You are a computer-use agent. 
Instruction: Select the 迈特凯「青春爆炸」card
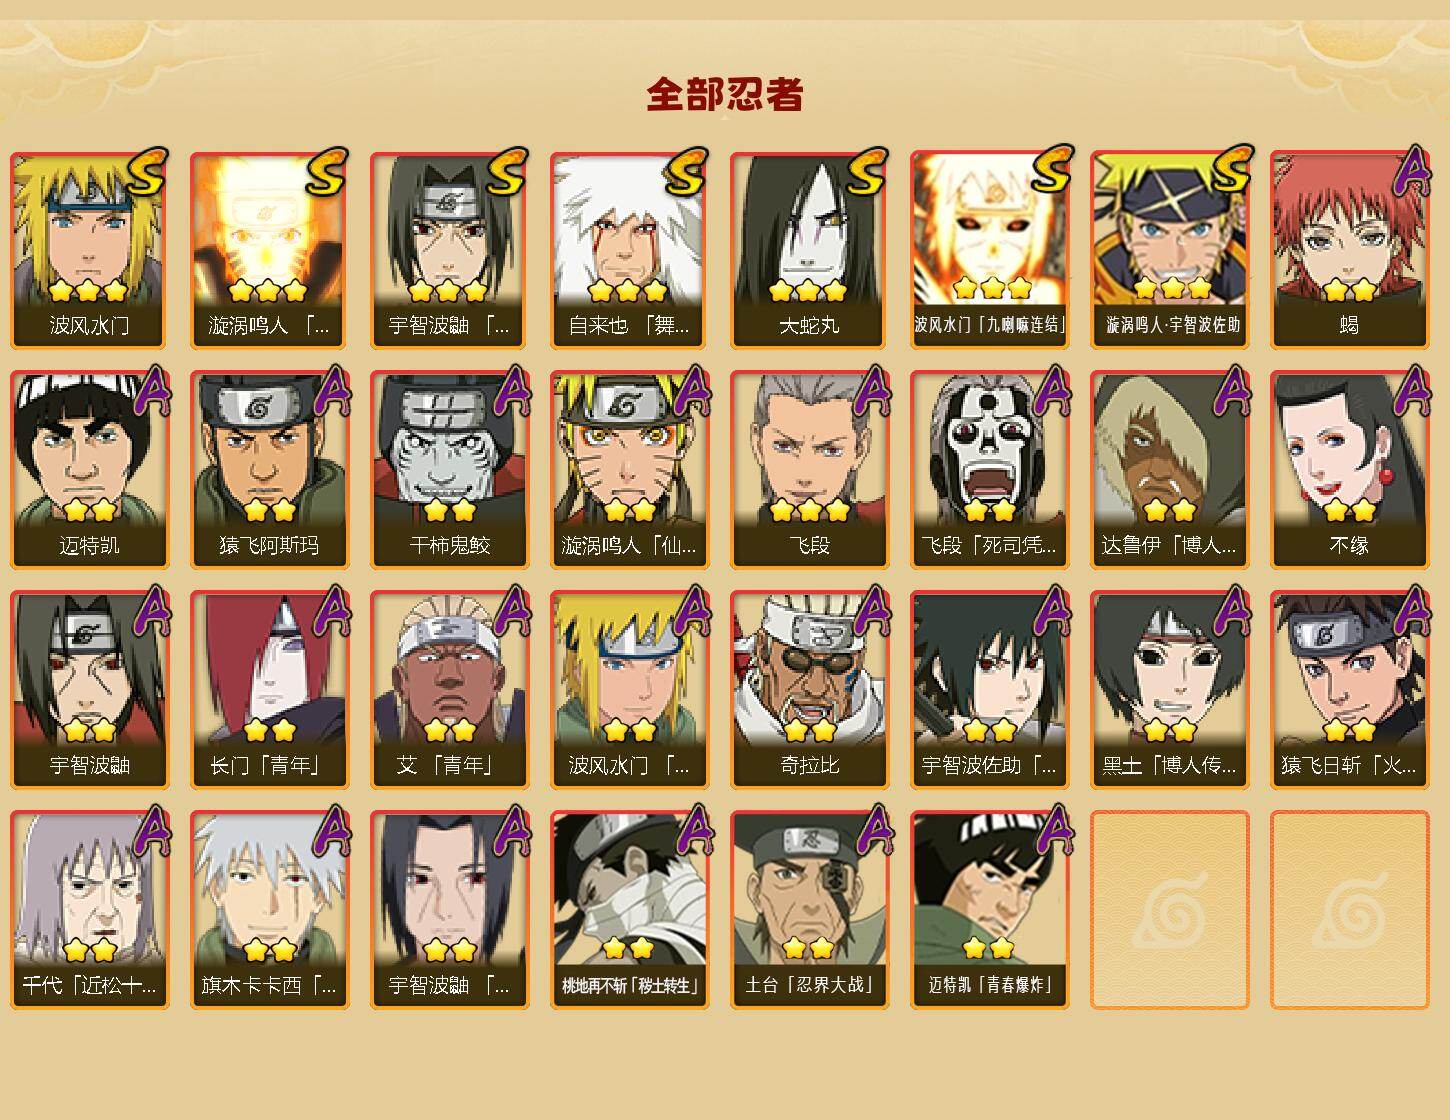(x=990, y=910)
